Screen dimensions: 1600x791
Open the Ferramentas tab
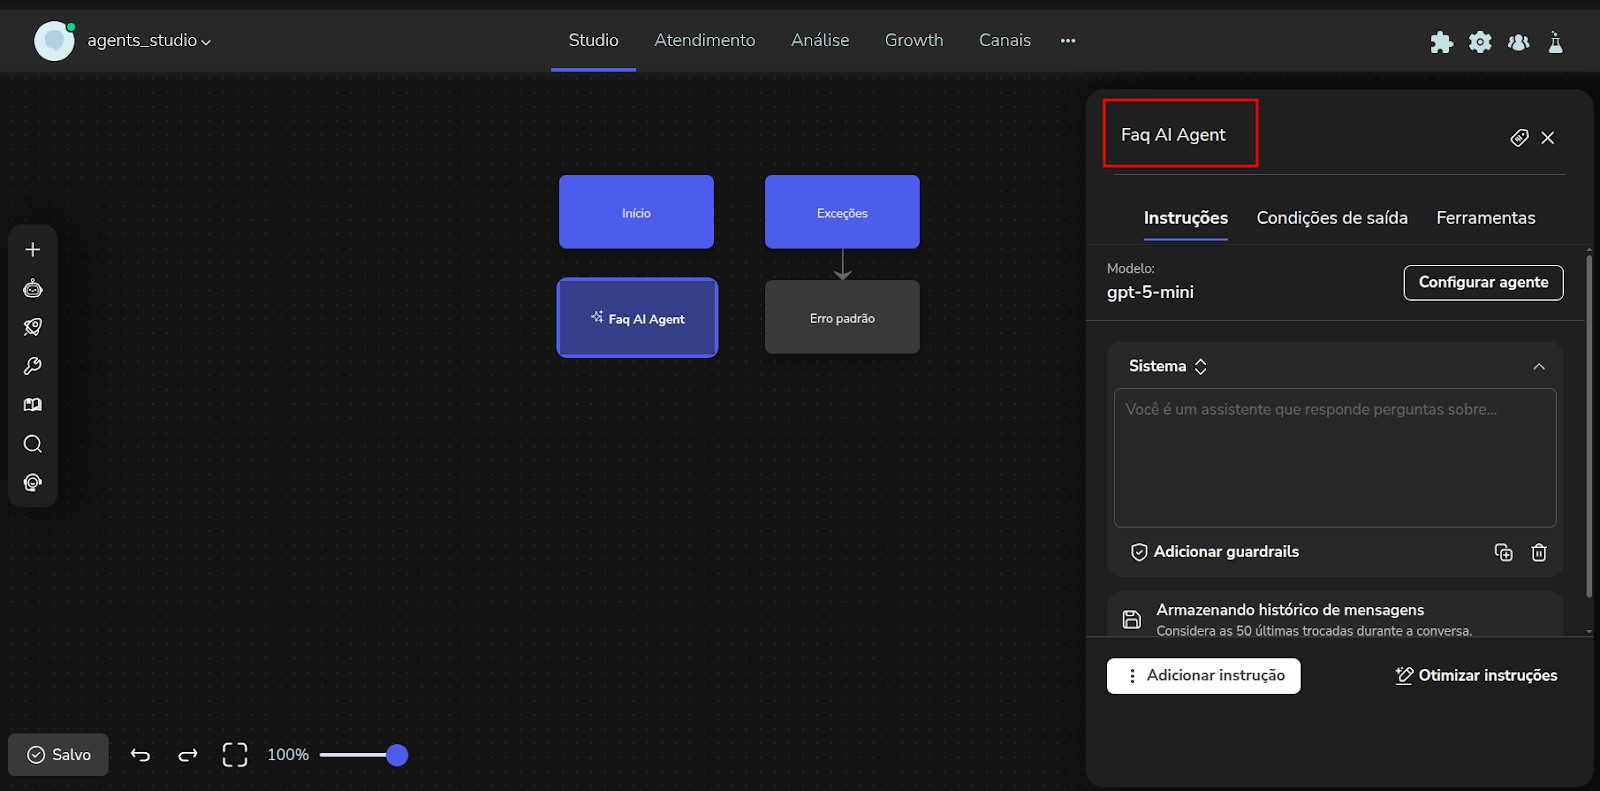(x=1485, y=218)
